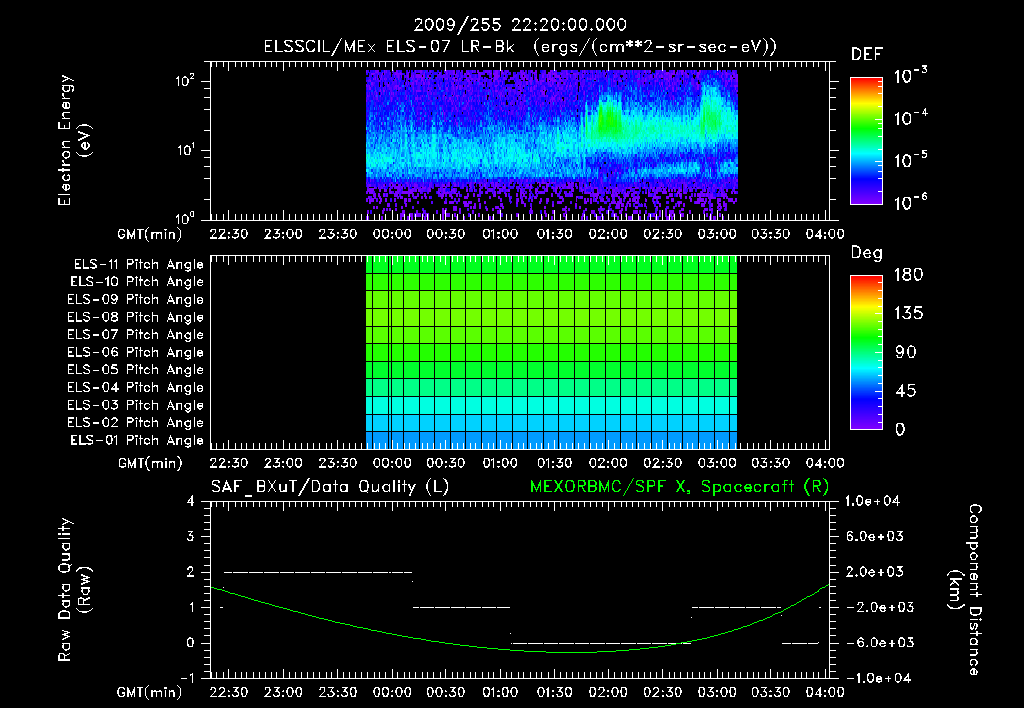Screen dimensions: 1024x708
Task: Click the 03:30 time label under pitch angle panel
Action: tap(771, 463)
